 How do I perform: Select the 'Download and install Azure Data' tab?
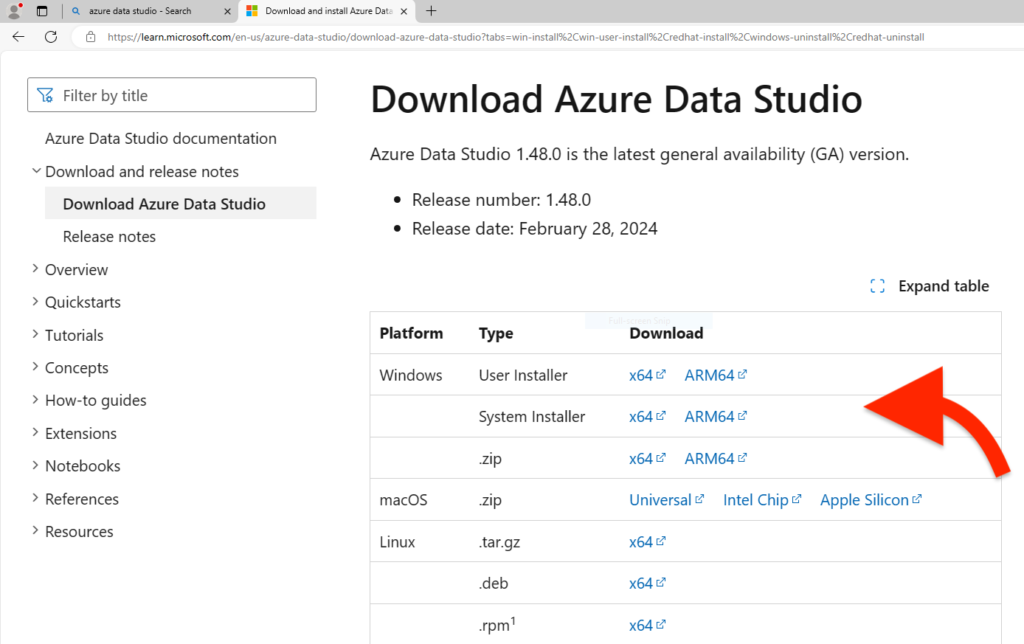click(328, 11)
